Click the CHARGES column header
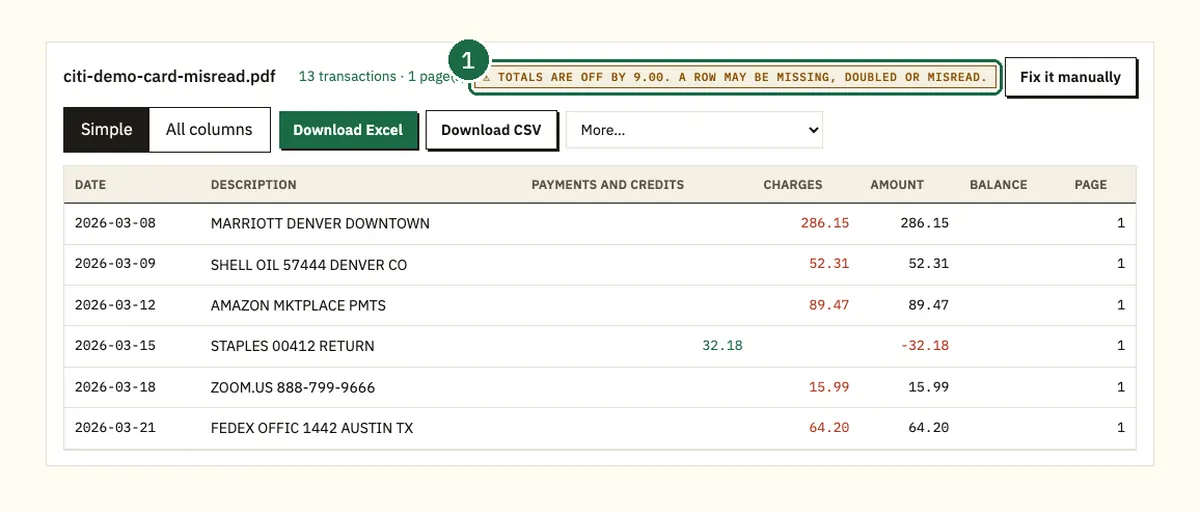The height and width of the screenshot is (512, 1200). 793,185
